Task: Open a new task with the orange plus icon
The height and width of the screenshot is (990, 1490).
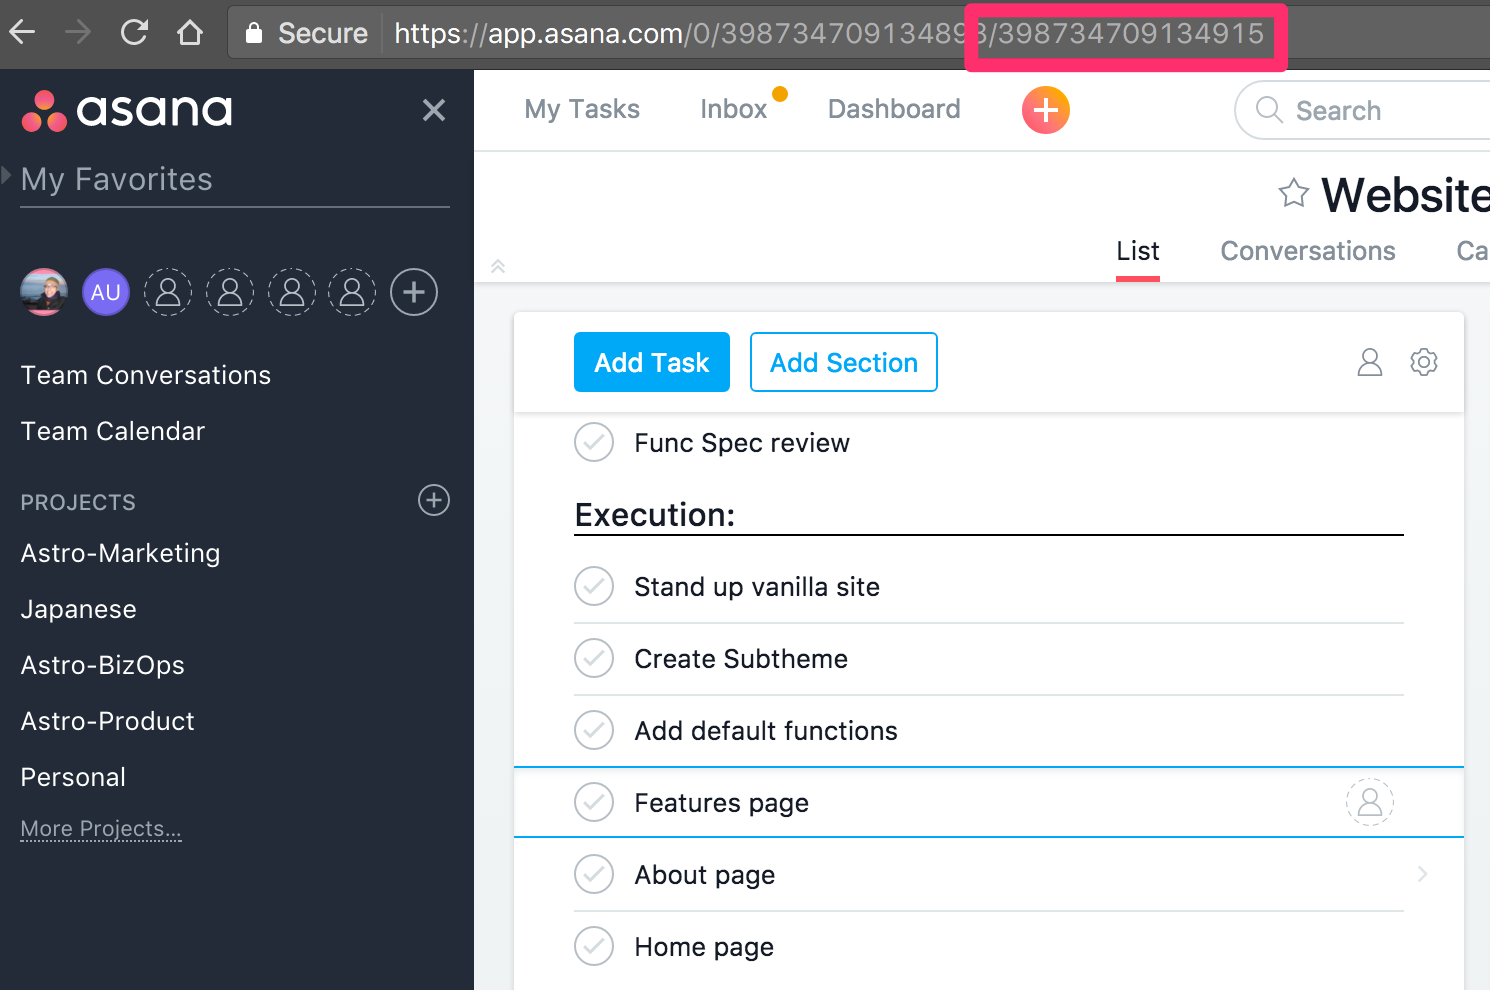Action: click(x=1045, y=109)
